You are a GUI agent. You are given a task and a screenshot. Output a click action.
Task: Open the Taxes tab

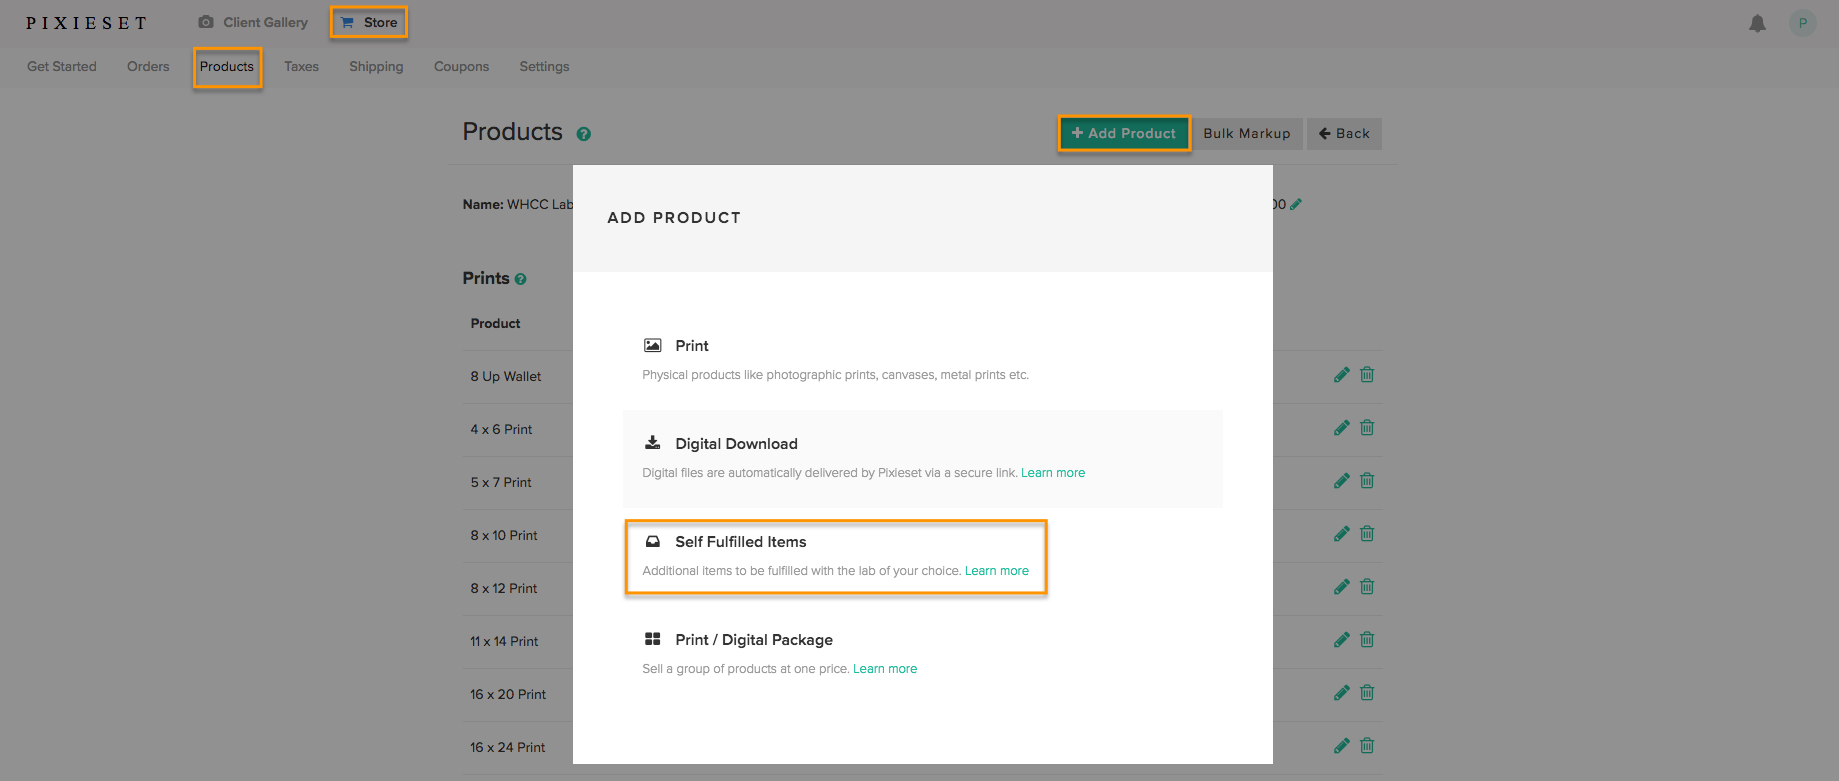coord(301,67)
